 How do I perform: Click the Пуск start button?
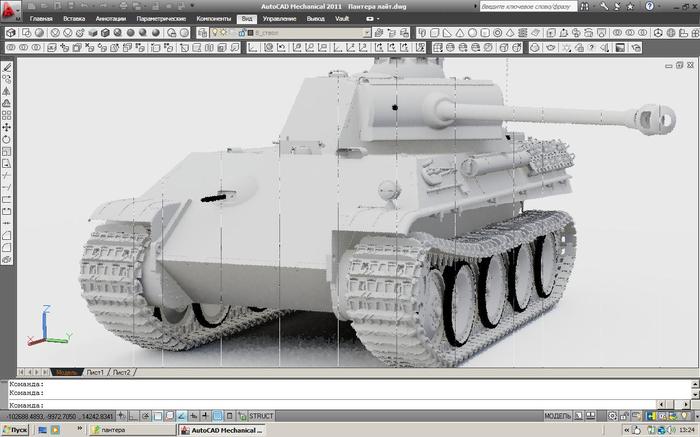coord(17,429)
